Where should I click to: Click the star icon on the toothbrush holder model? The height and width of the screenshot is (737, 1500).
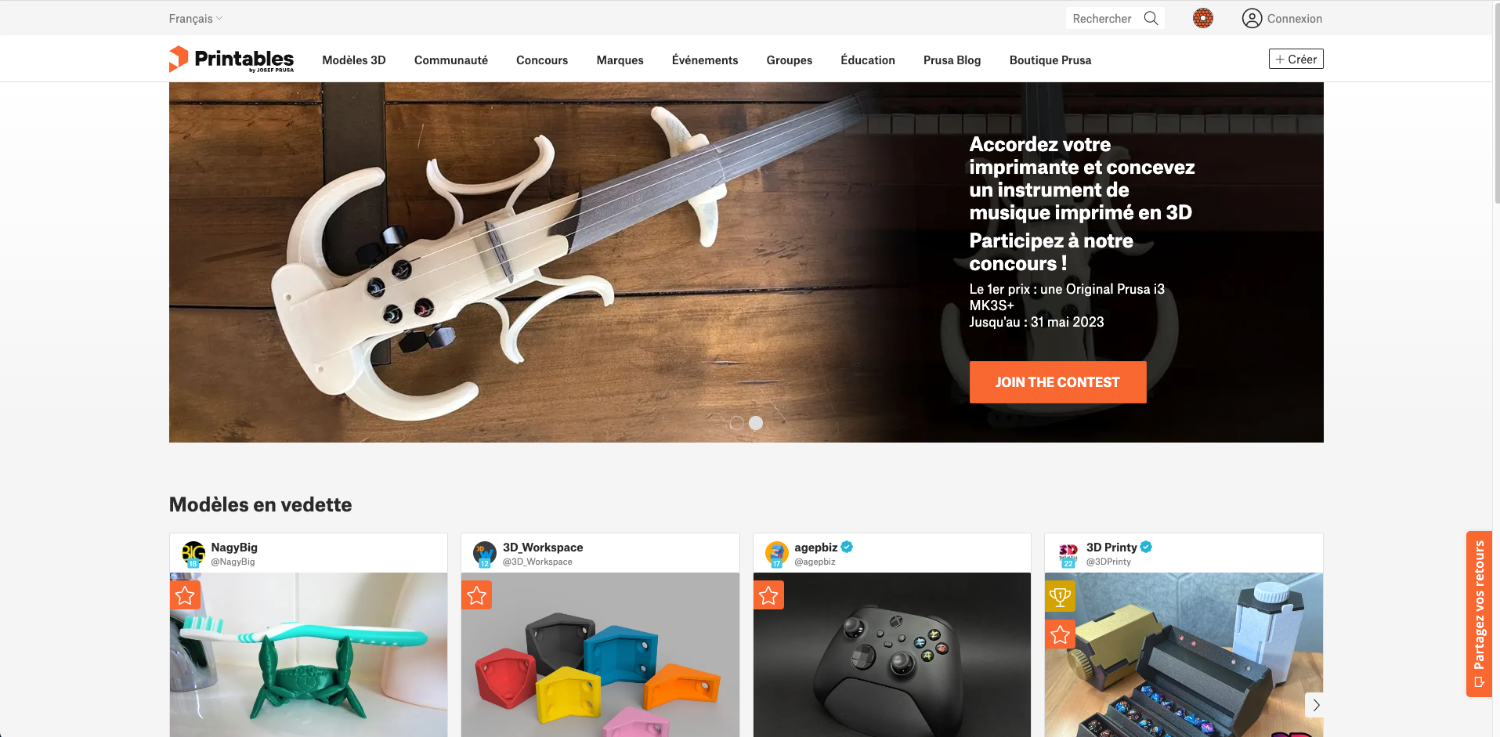pos(184,596)
